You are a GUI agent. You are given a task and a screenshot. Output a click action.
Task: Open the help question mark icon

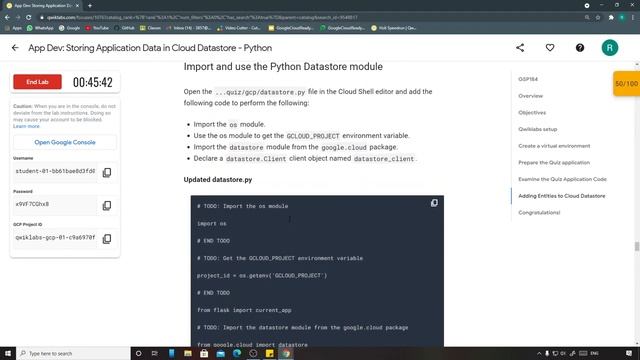580,48
